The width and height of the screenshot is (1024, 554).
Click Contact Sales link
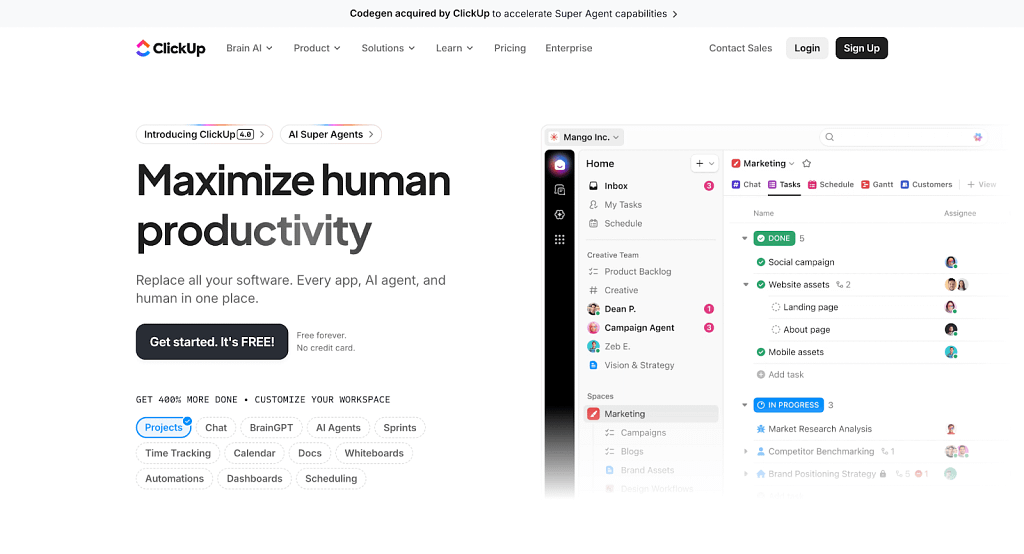[x=741, y=48]
